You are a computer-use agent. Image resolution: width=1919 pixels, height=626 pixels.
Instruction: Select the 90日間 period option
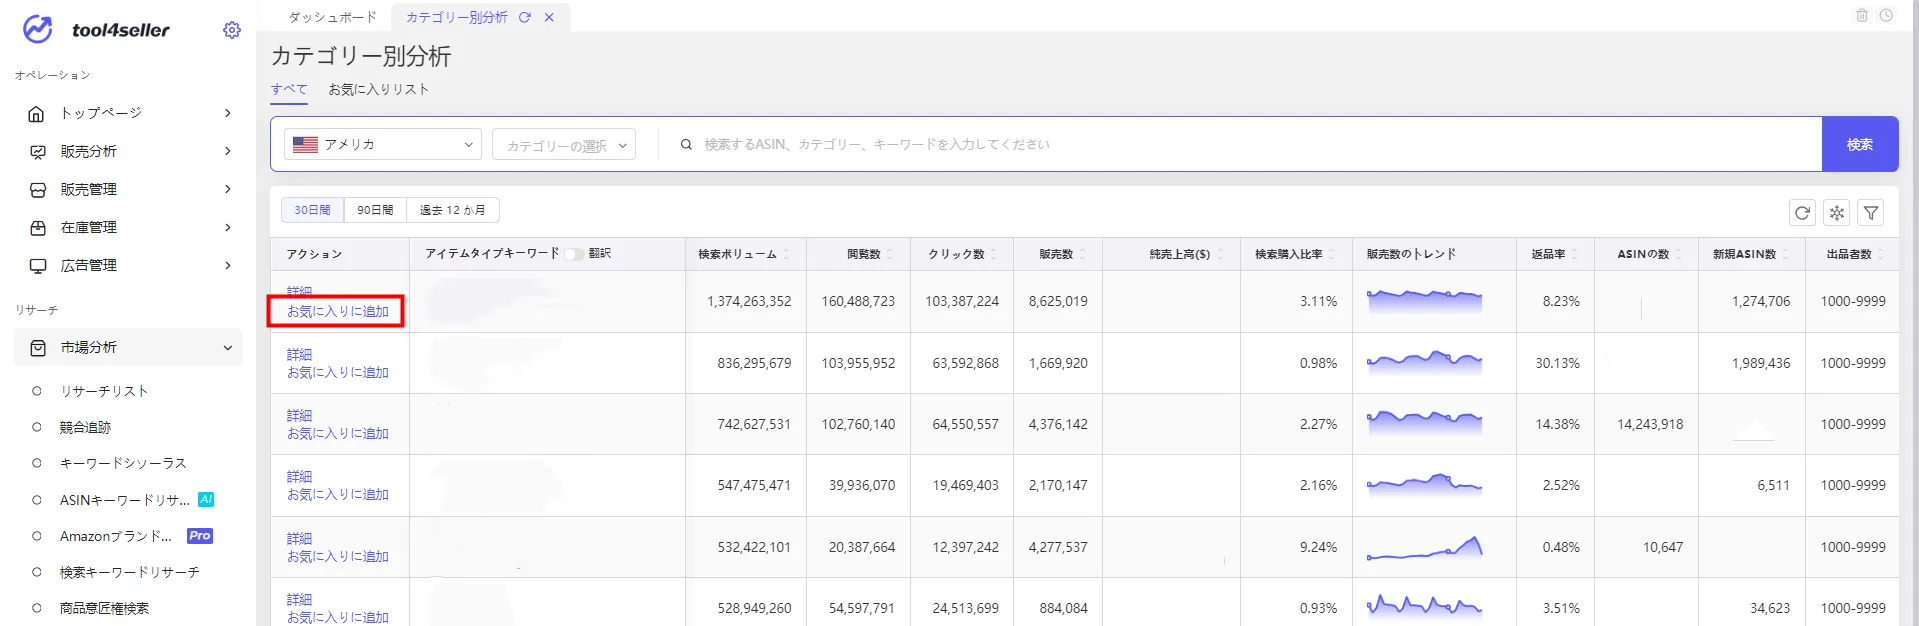pyautogui.click(x=375, y=210)
